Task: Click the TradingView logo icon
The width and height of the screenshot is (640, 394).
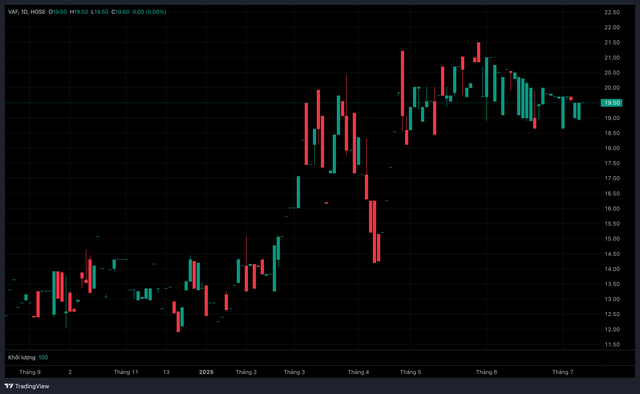Action: [9, 386]
